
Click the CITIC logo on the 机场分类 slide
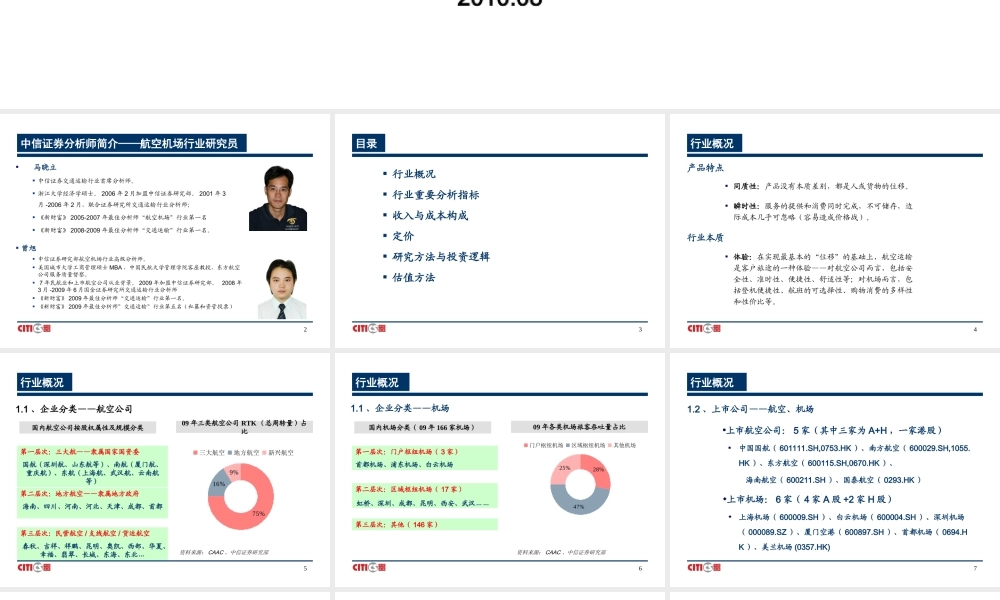click(x=368, y=567)
